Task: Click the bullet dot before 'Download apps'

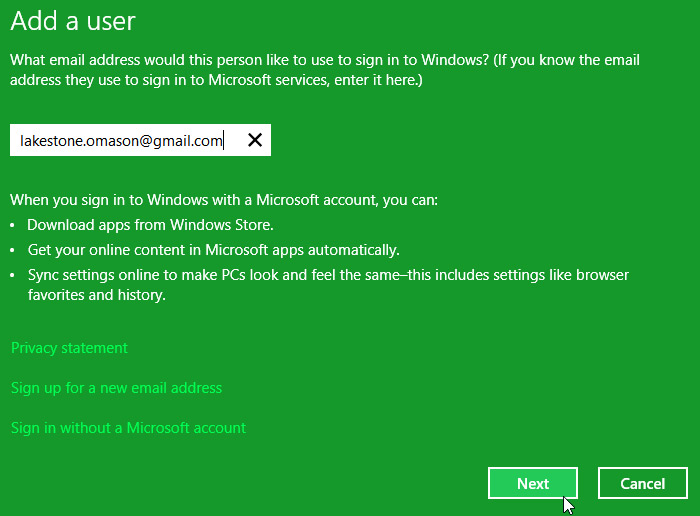Action: pos(14,226)
